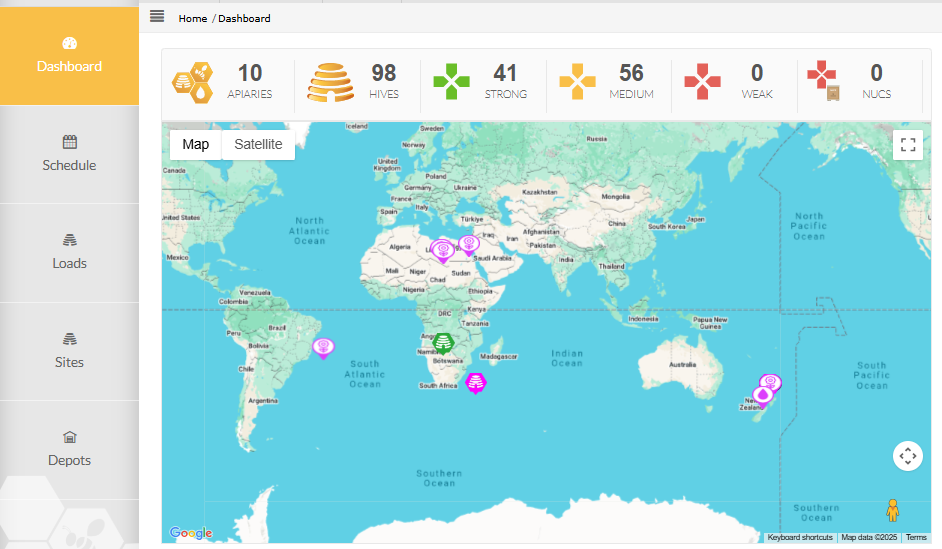Click the green hive marker in Namibia

click(x=443, y=343)
